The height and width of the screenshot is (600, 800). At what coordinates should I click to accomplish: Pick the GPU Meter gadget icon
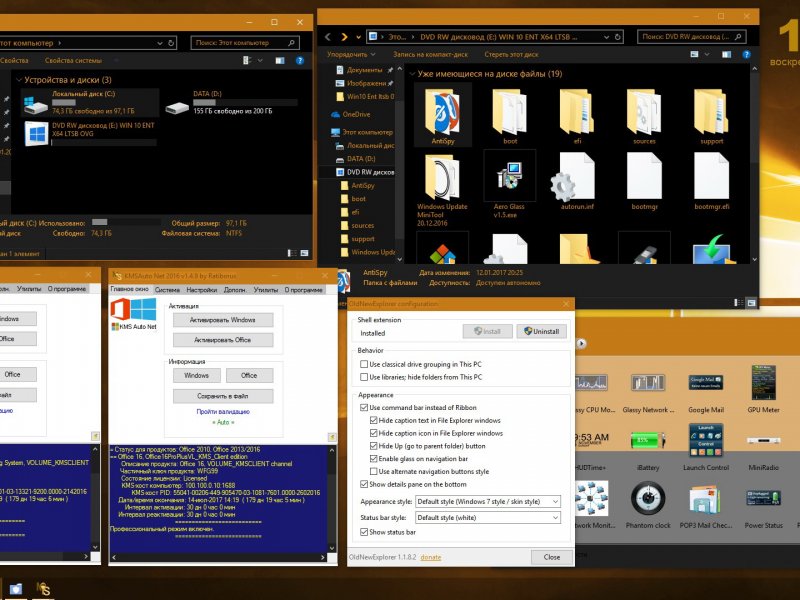pyautogui.click(x=764, y=383)
